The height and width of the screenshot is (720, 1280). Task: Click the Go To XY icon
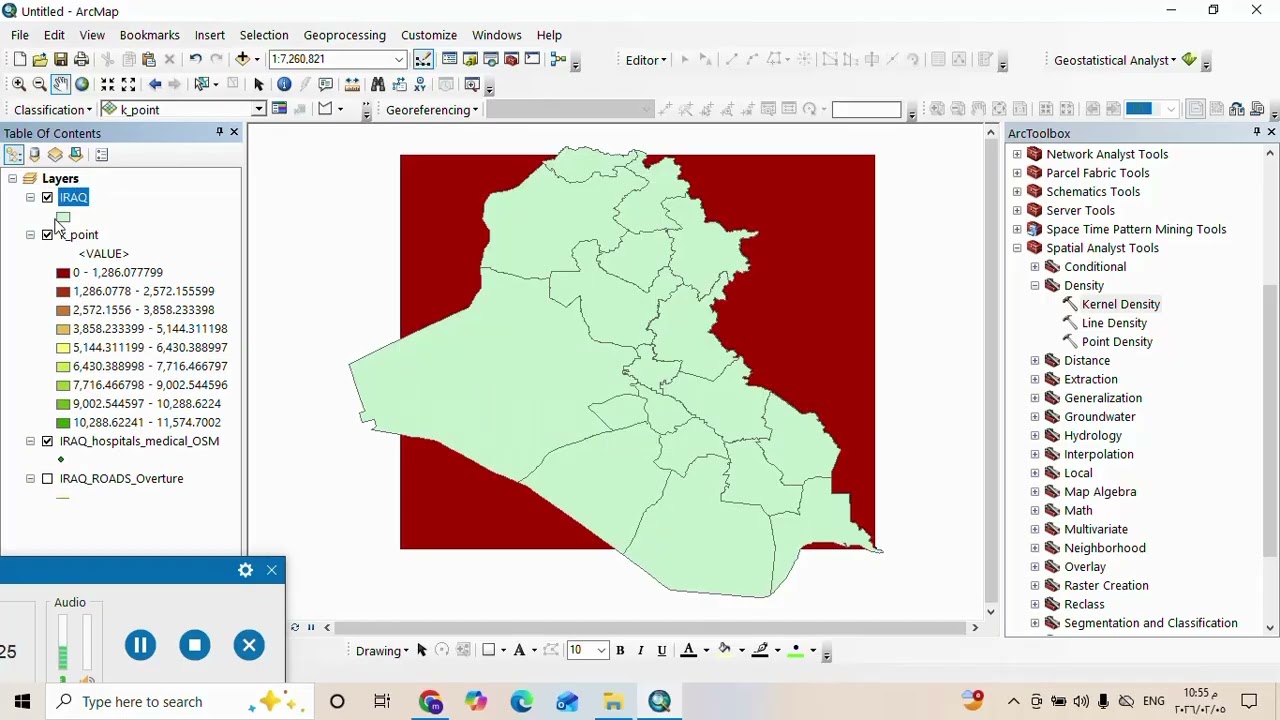420,85
